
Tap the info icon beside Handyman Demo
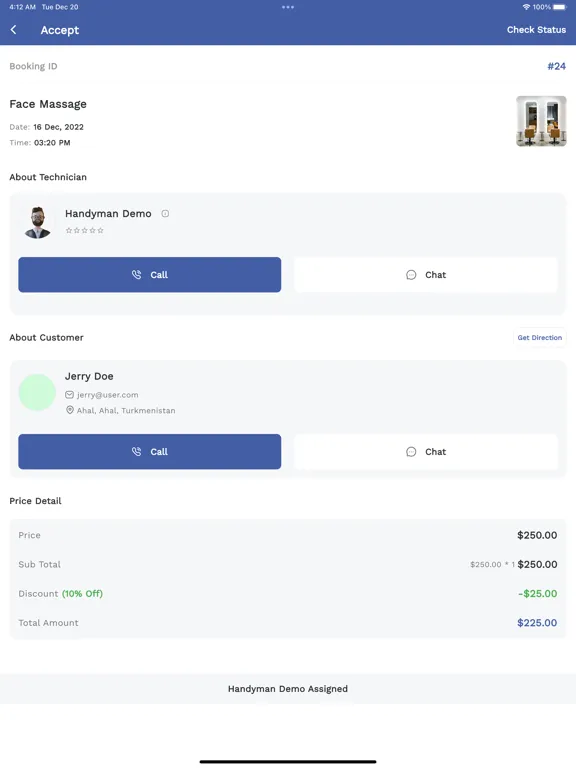165,214
